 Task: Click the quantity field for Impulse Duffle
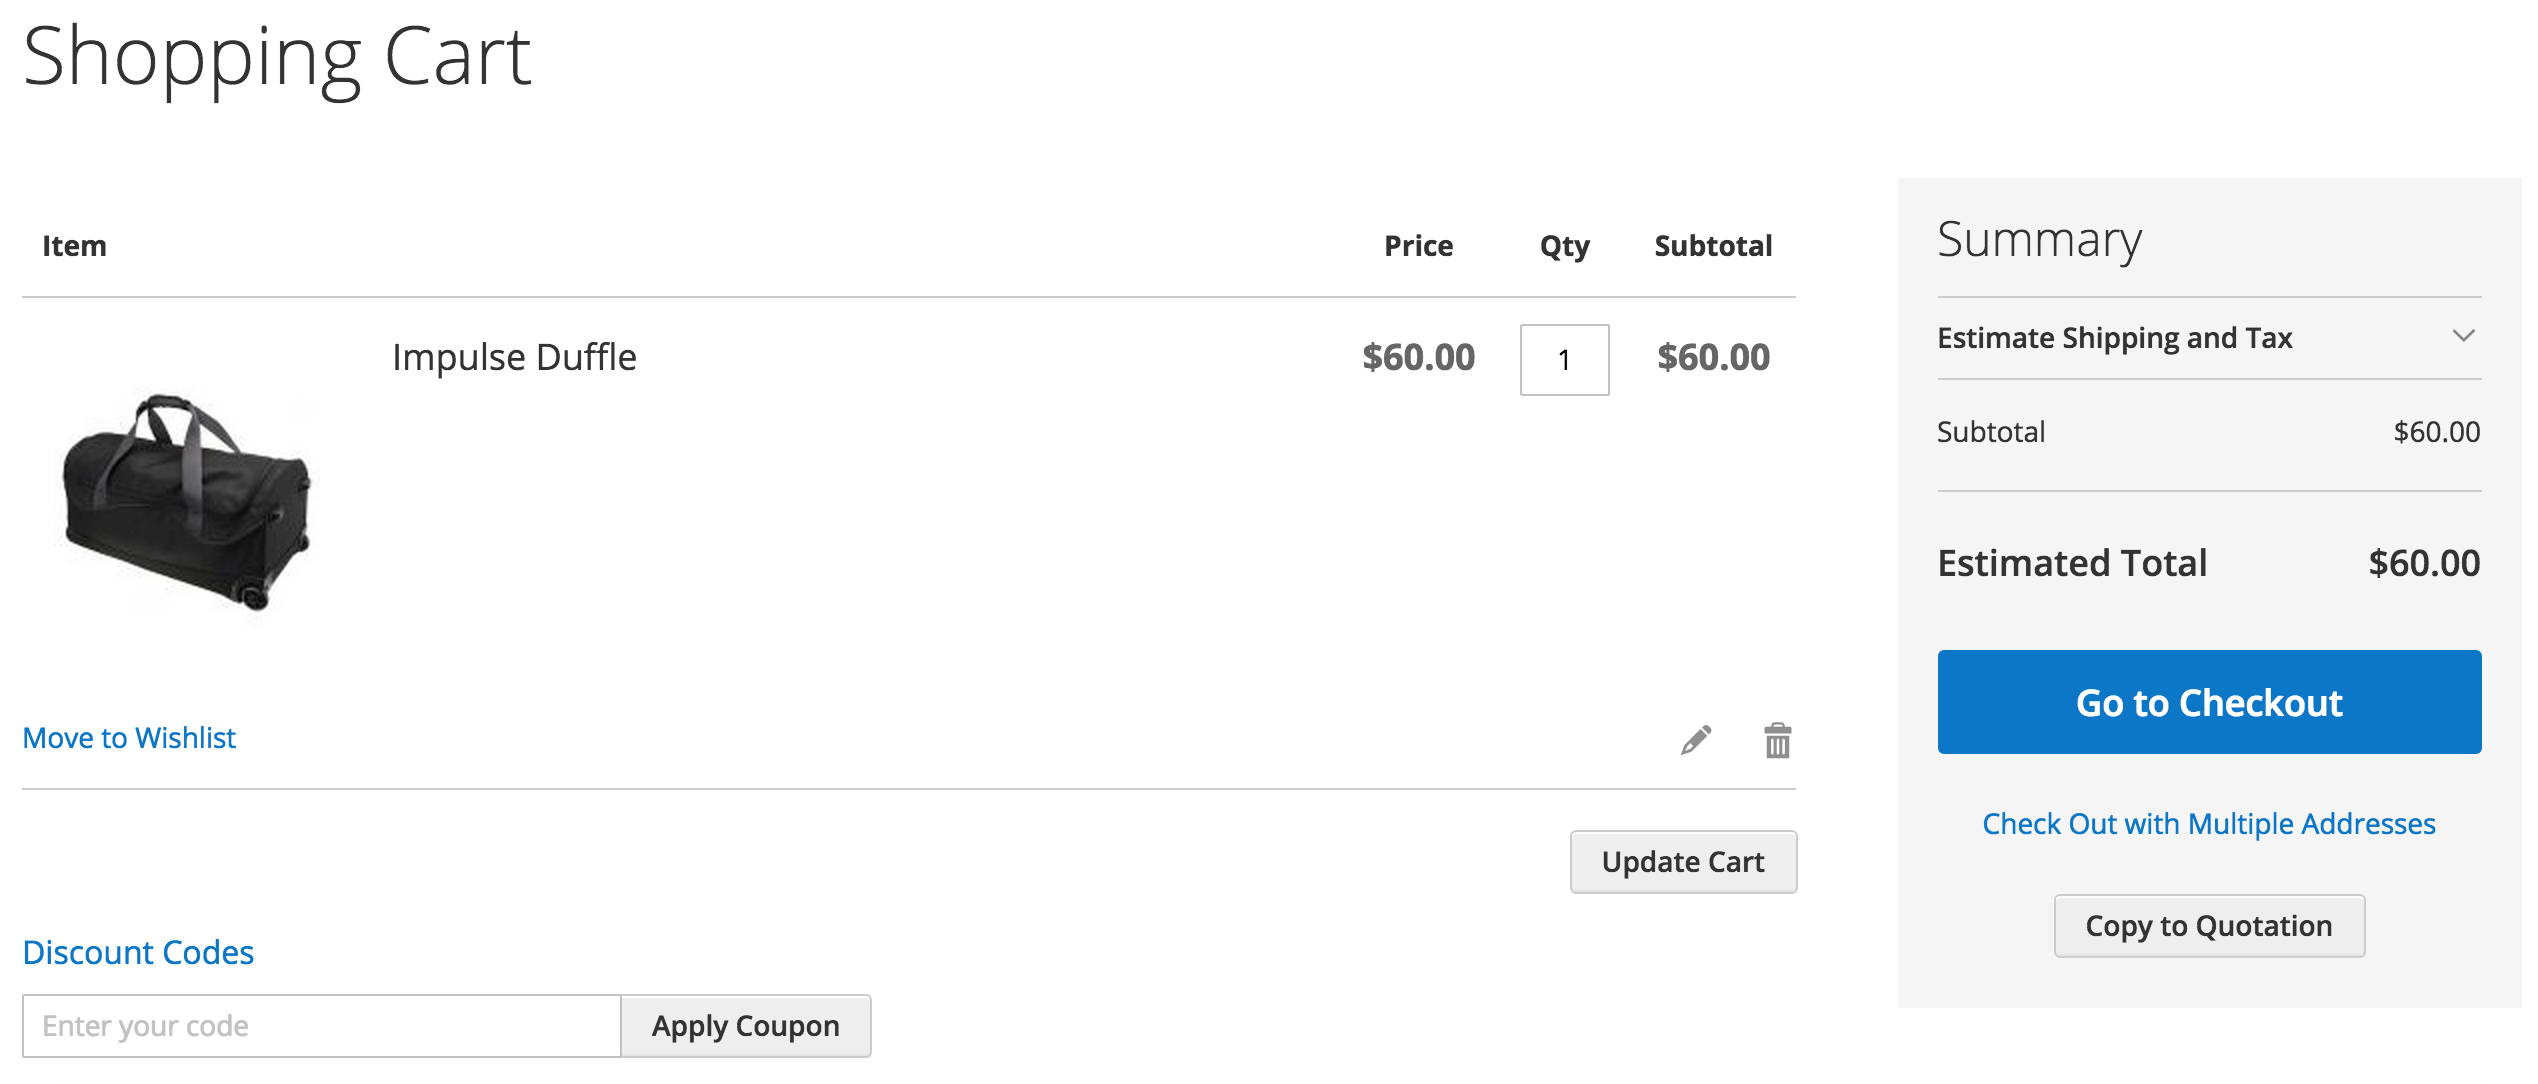[1564, 360]
